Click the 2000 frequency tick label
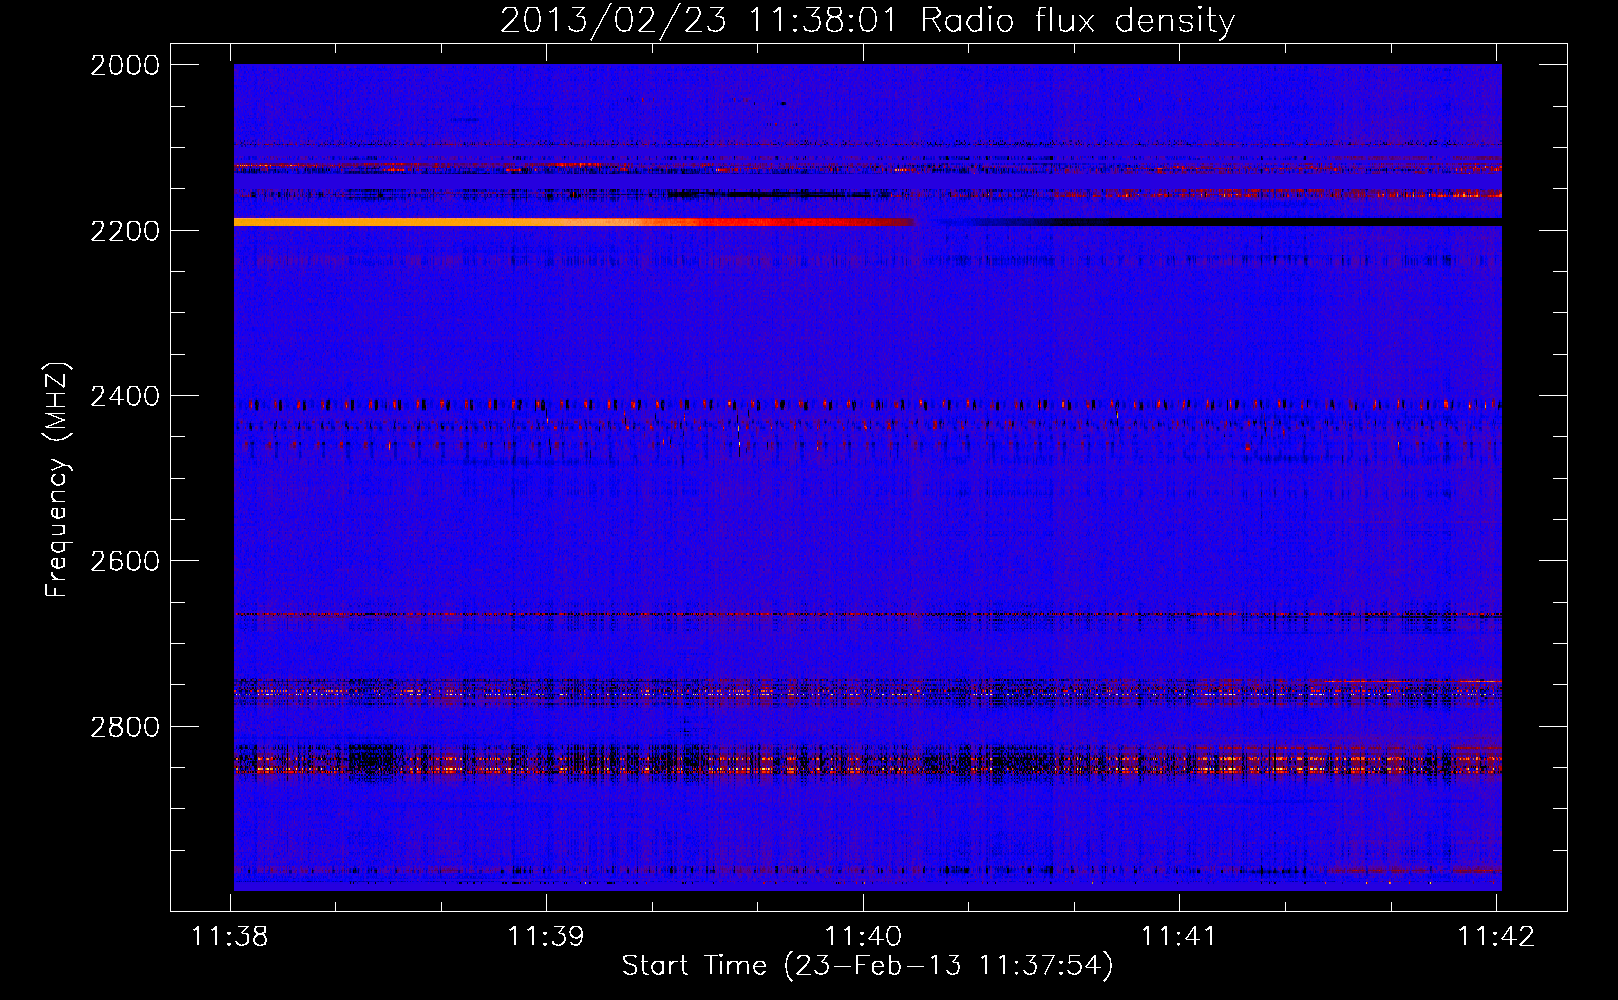1618x1000 pixels. coord(125,65)
